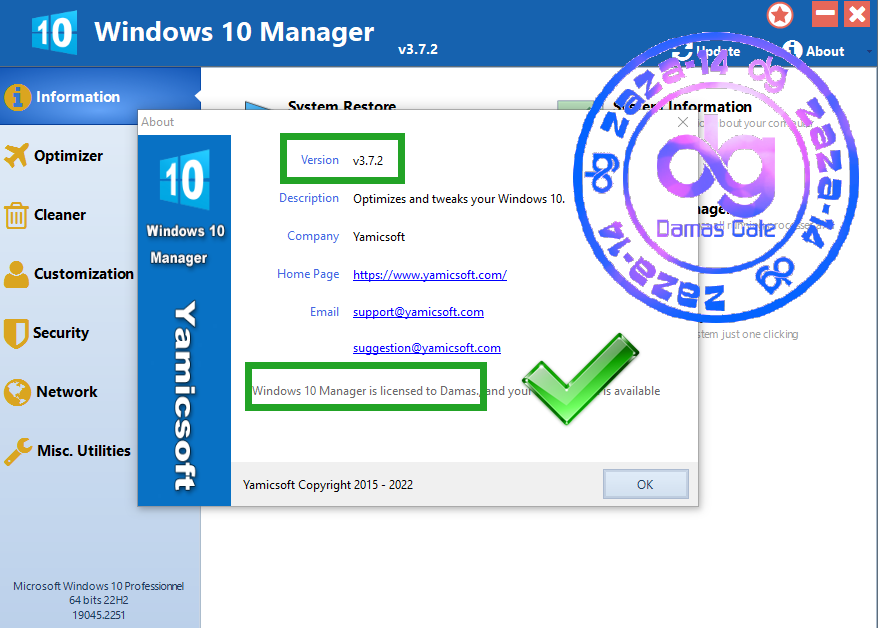Viewport: 878px width, 628px height.
Task: Click 'Microsoft Windows 10 Professionnel' OS info text
Action: coord(99,586)
